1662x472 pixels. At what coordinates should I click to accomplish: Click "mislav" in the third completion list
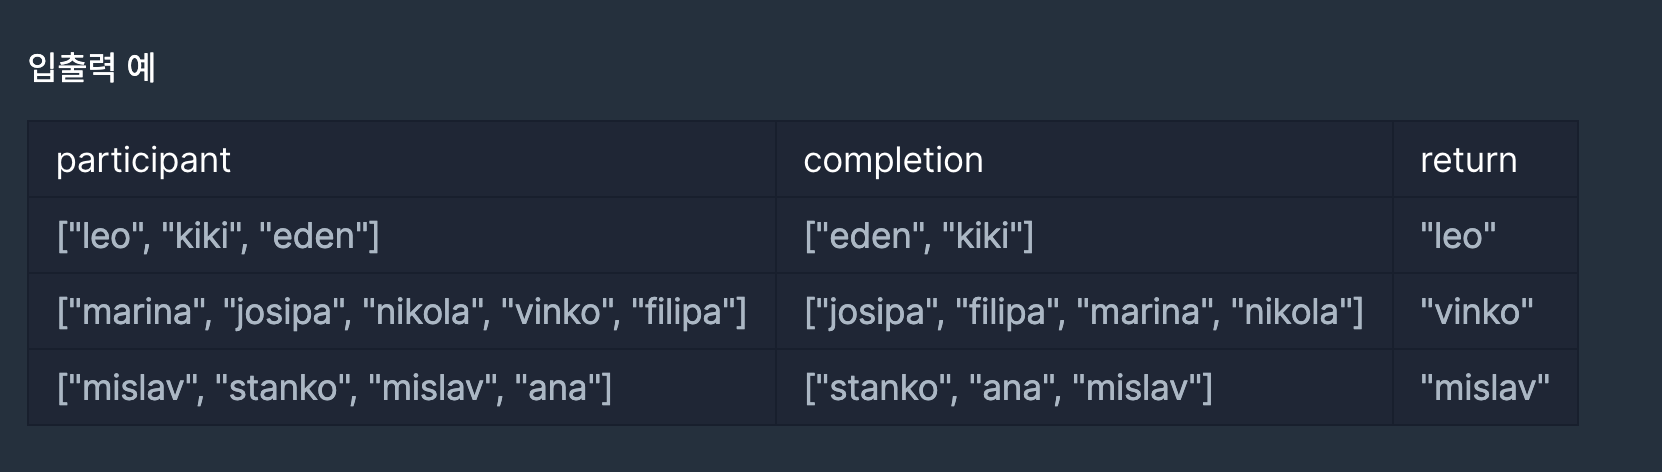(x=1135, y=388)
